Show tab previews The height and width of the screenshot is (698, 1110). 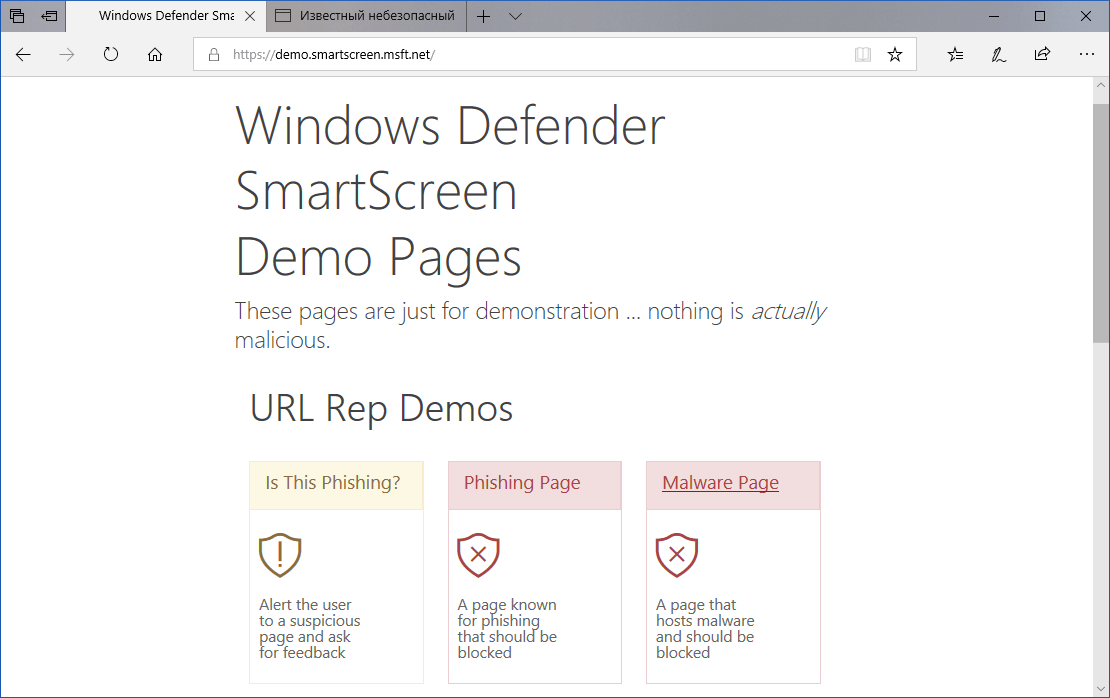[48, 16]
